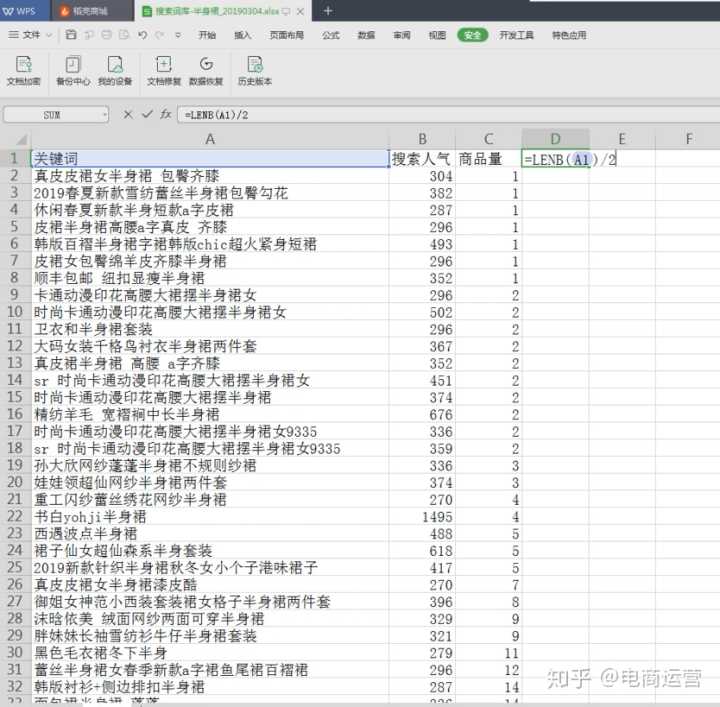This screenshot has height=707, width=720.
Task: Click the plus button to add new tab
Action: click(328, 10)
